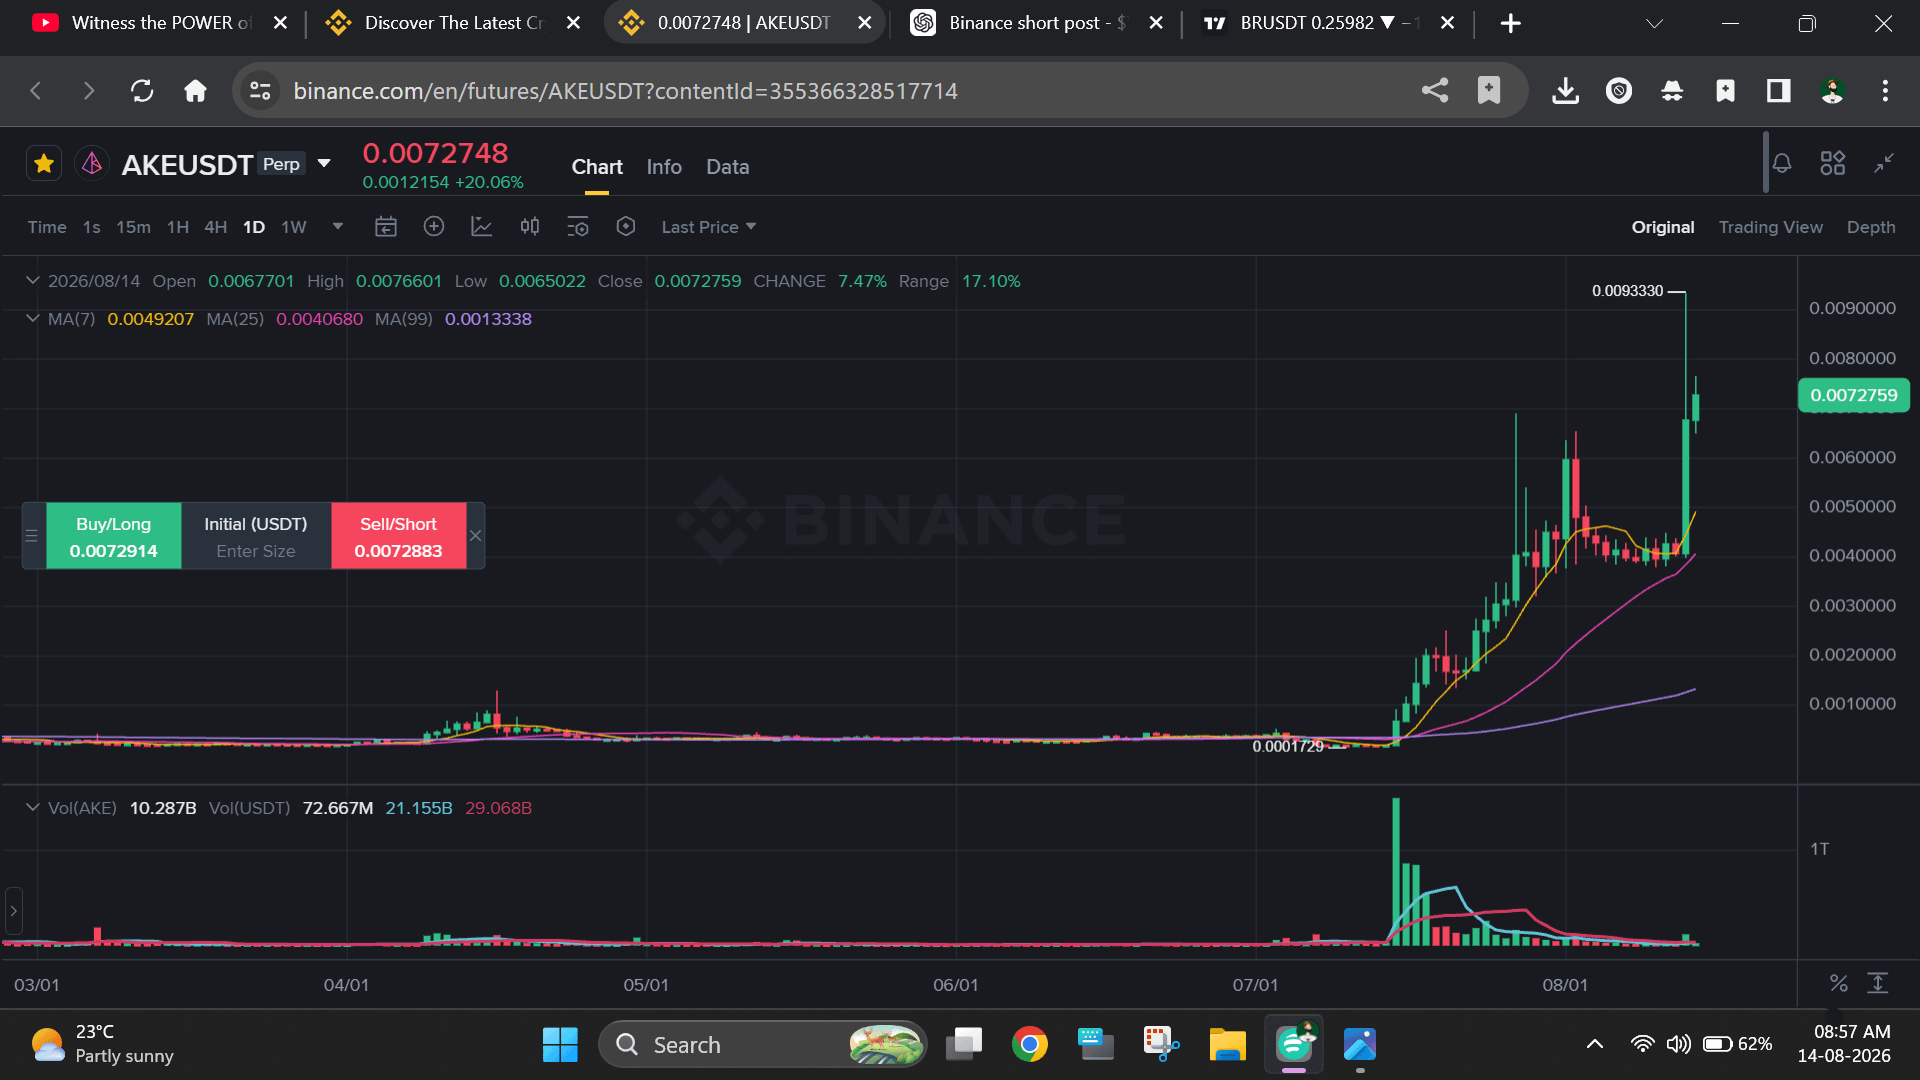Select the 1W time interval
This screenshot has width=1920, height=1080.
click(294, 227)
